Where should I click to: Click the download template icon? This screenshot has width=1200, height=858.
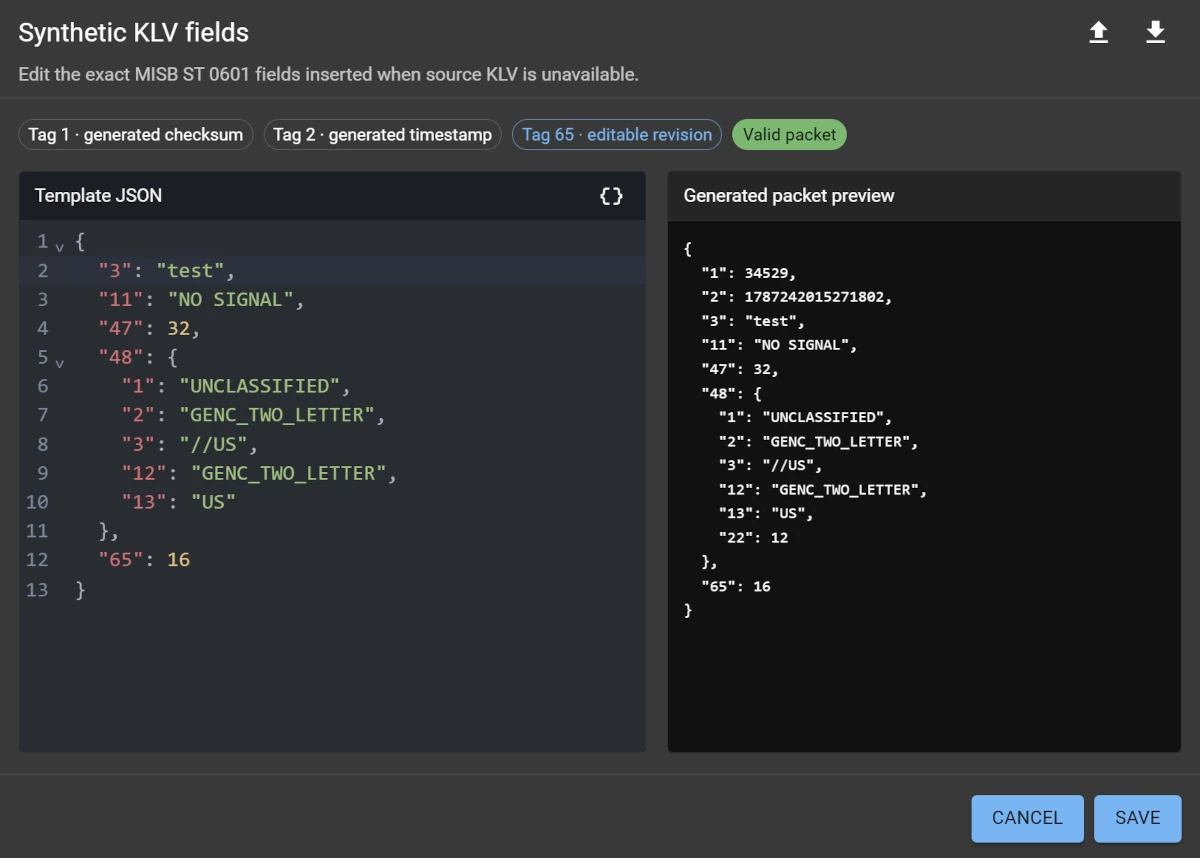click(1155, 33)
